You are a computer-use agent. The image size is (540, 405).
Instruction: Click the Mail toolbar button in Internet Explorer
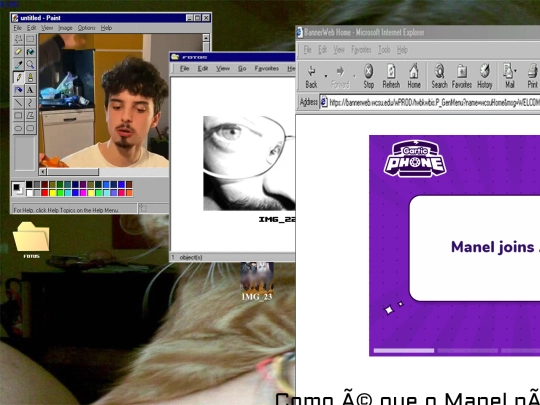coord(509,76)
